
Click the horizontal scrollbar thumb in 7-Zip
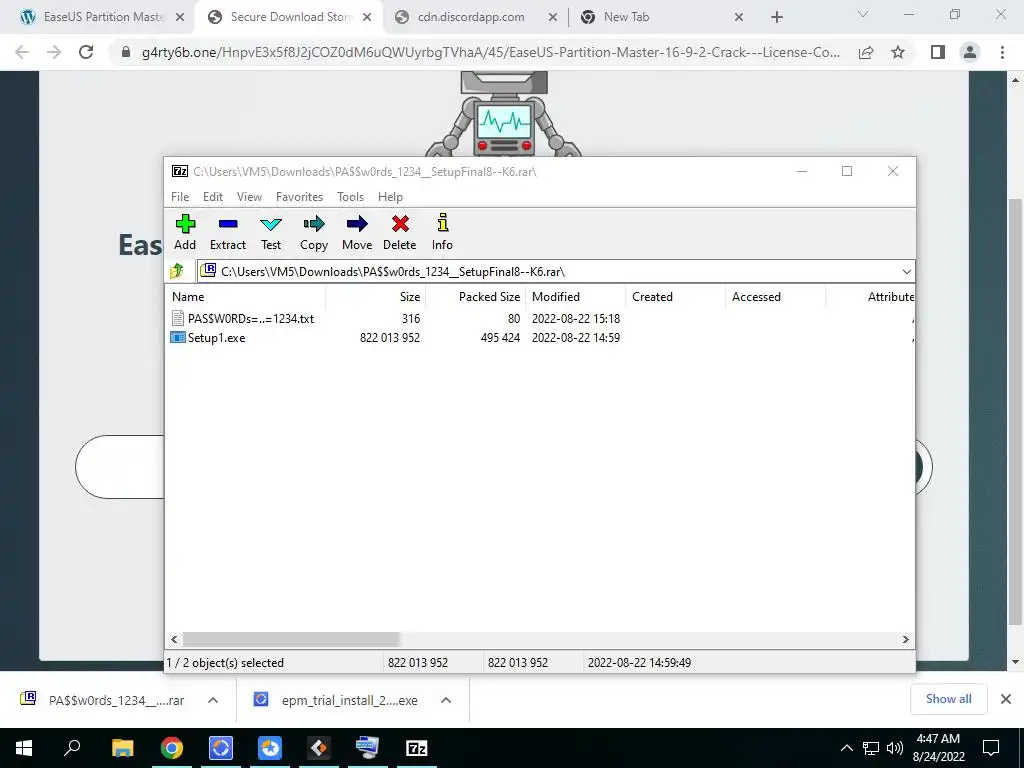point(291,639)
